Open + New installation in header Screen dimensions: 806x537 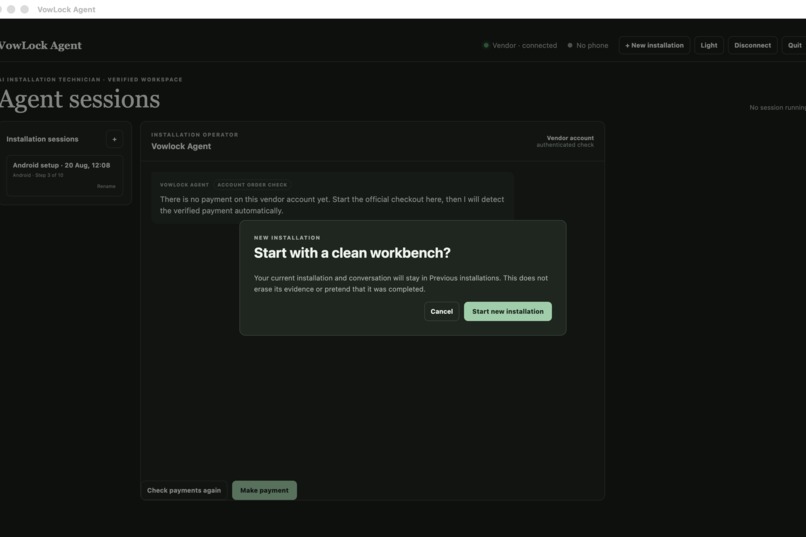click(x=654, y=45)
